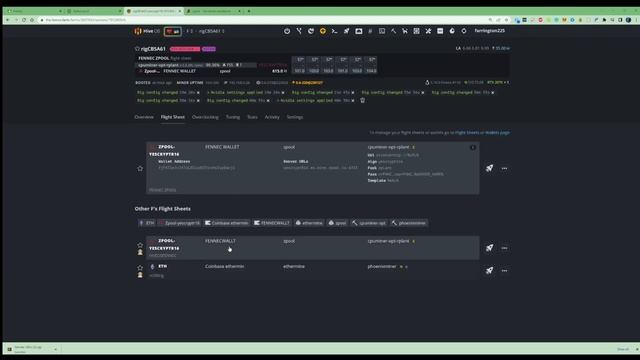Follow the Wallets page link
640x360 pixels.
tap(497, 133)
